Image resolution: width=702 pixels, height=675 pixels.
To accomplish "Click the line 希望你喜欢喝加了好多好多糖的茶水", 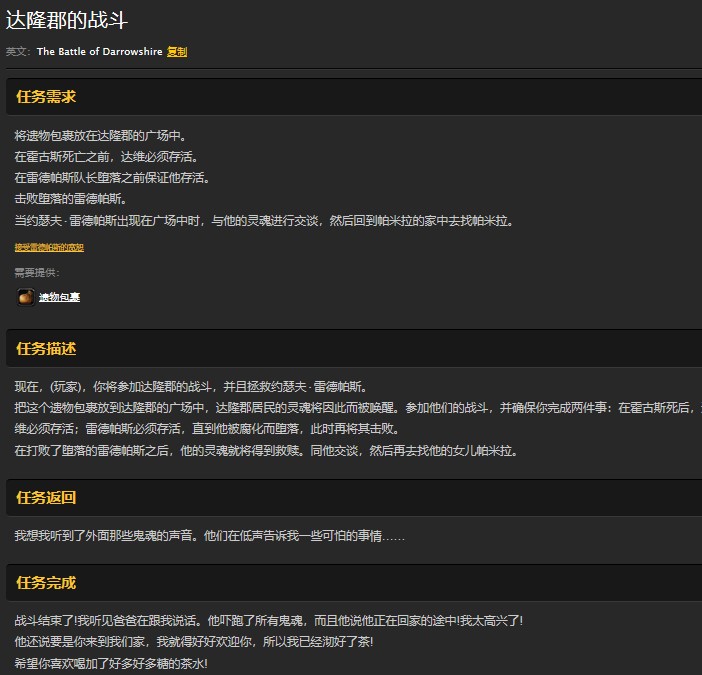I will 111,663.
